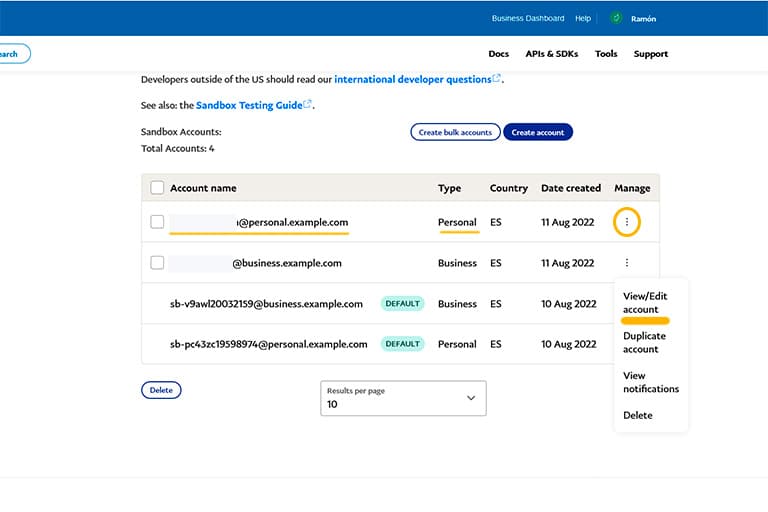Viewport: 768px width, 512px height.
Task: Click the Create account button
Action: pyautogui.click(x=538, y=132)
